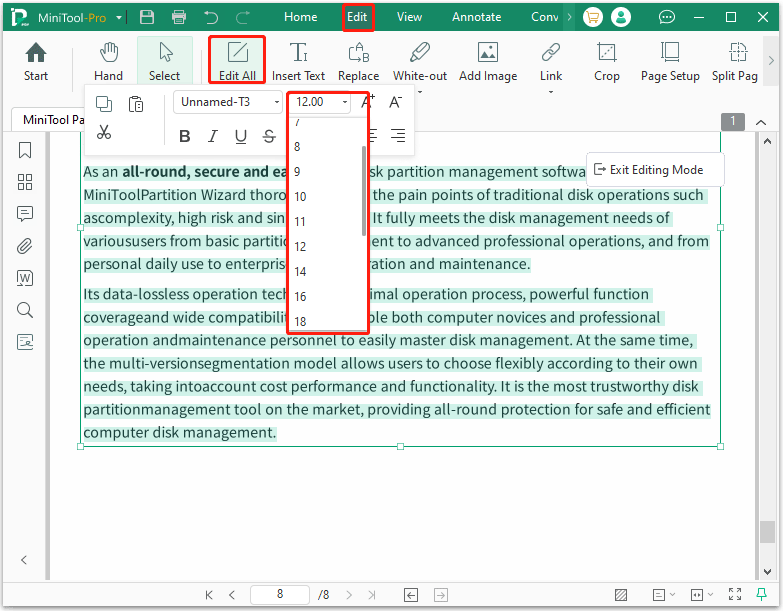Switch to the Home tab
Screen dimensions: 783x611
point(301,17)
